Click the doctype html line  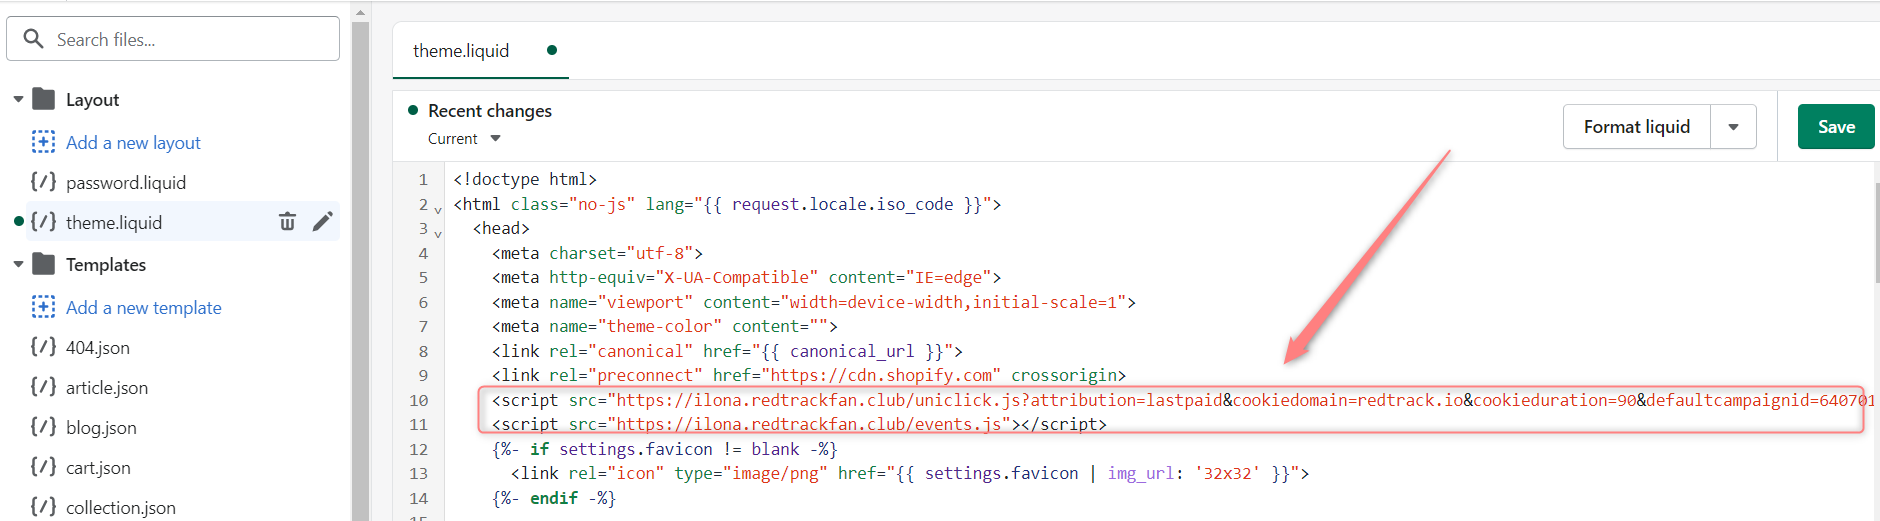click(525, 179)
